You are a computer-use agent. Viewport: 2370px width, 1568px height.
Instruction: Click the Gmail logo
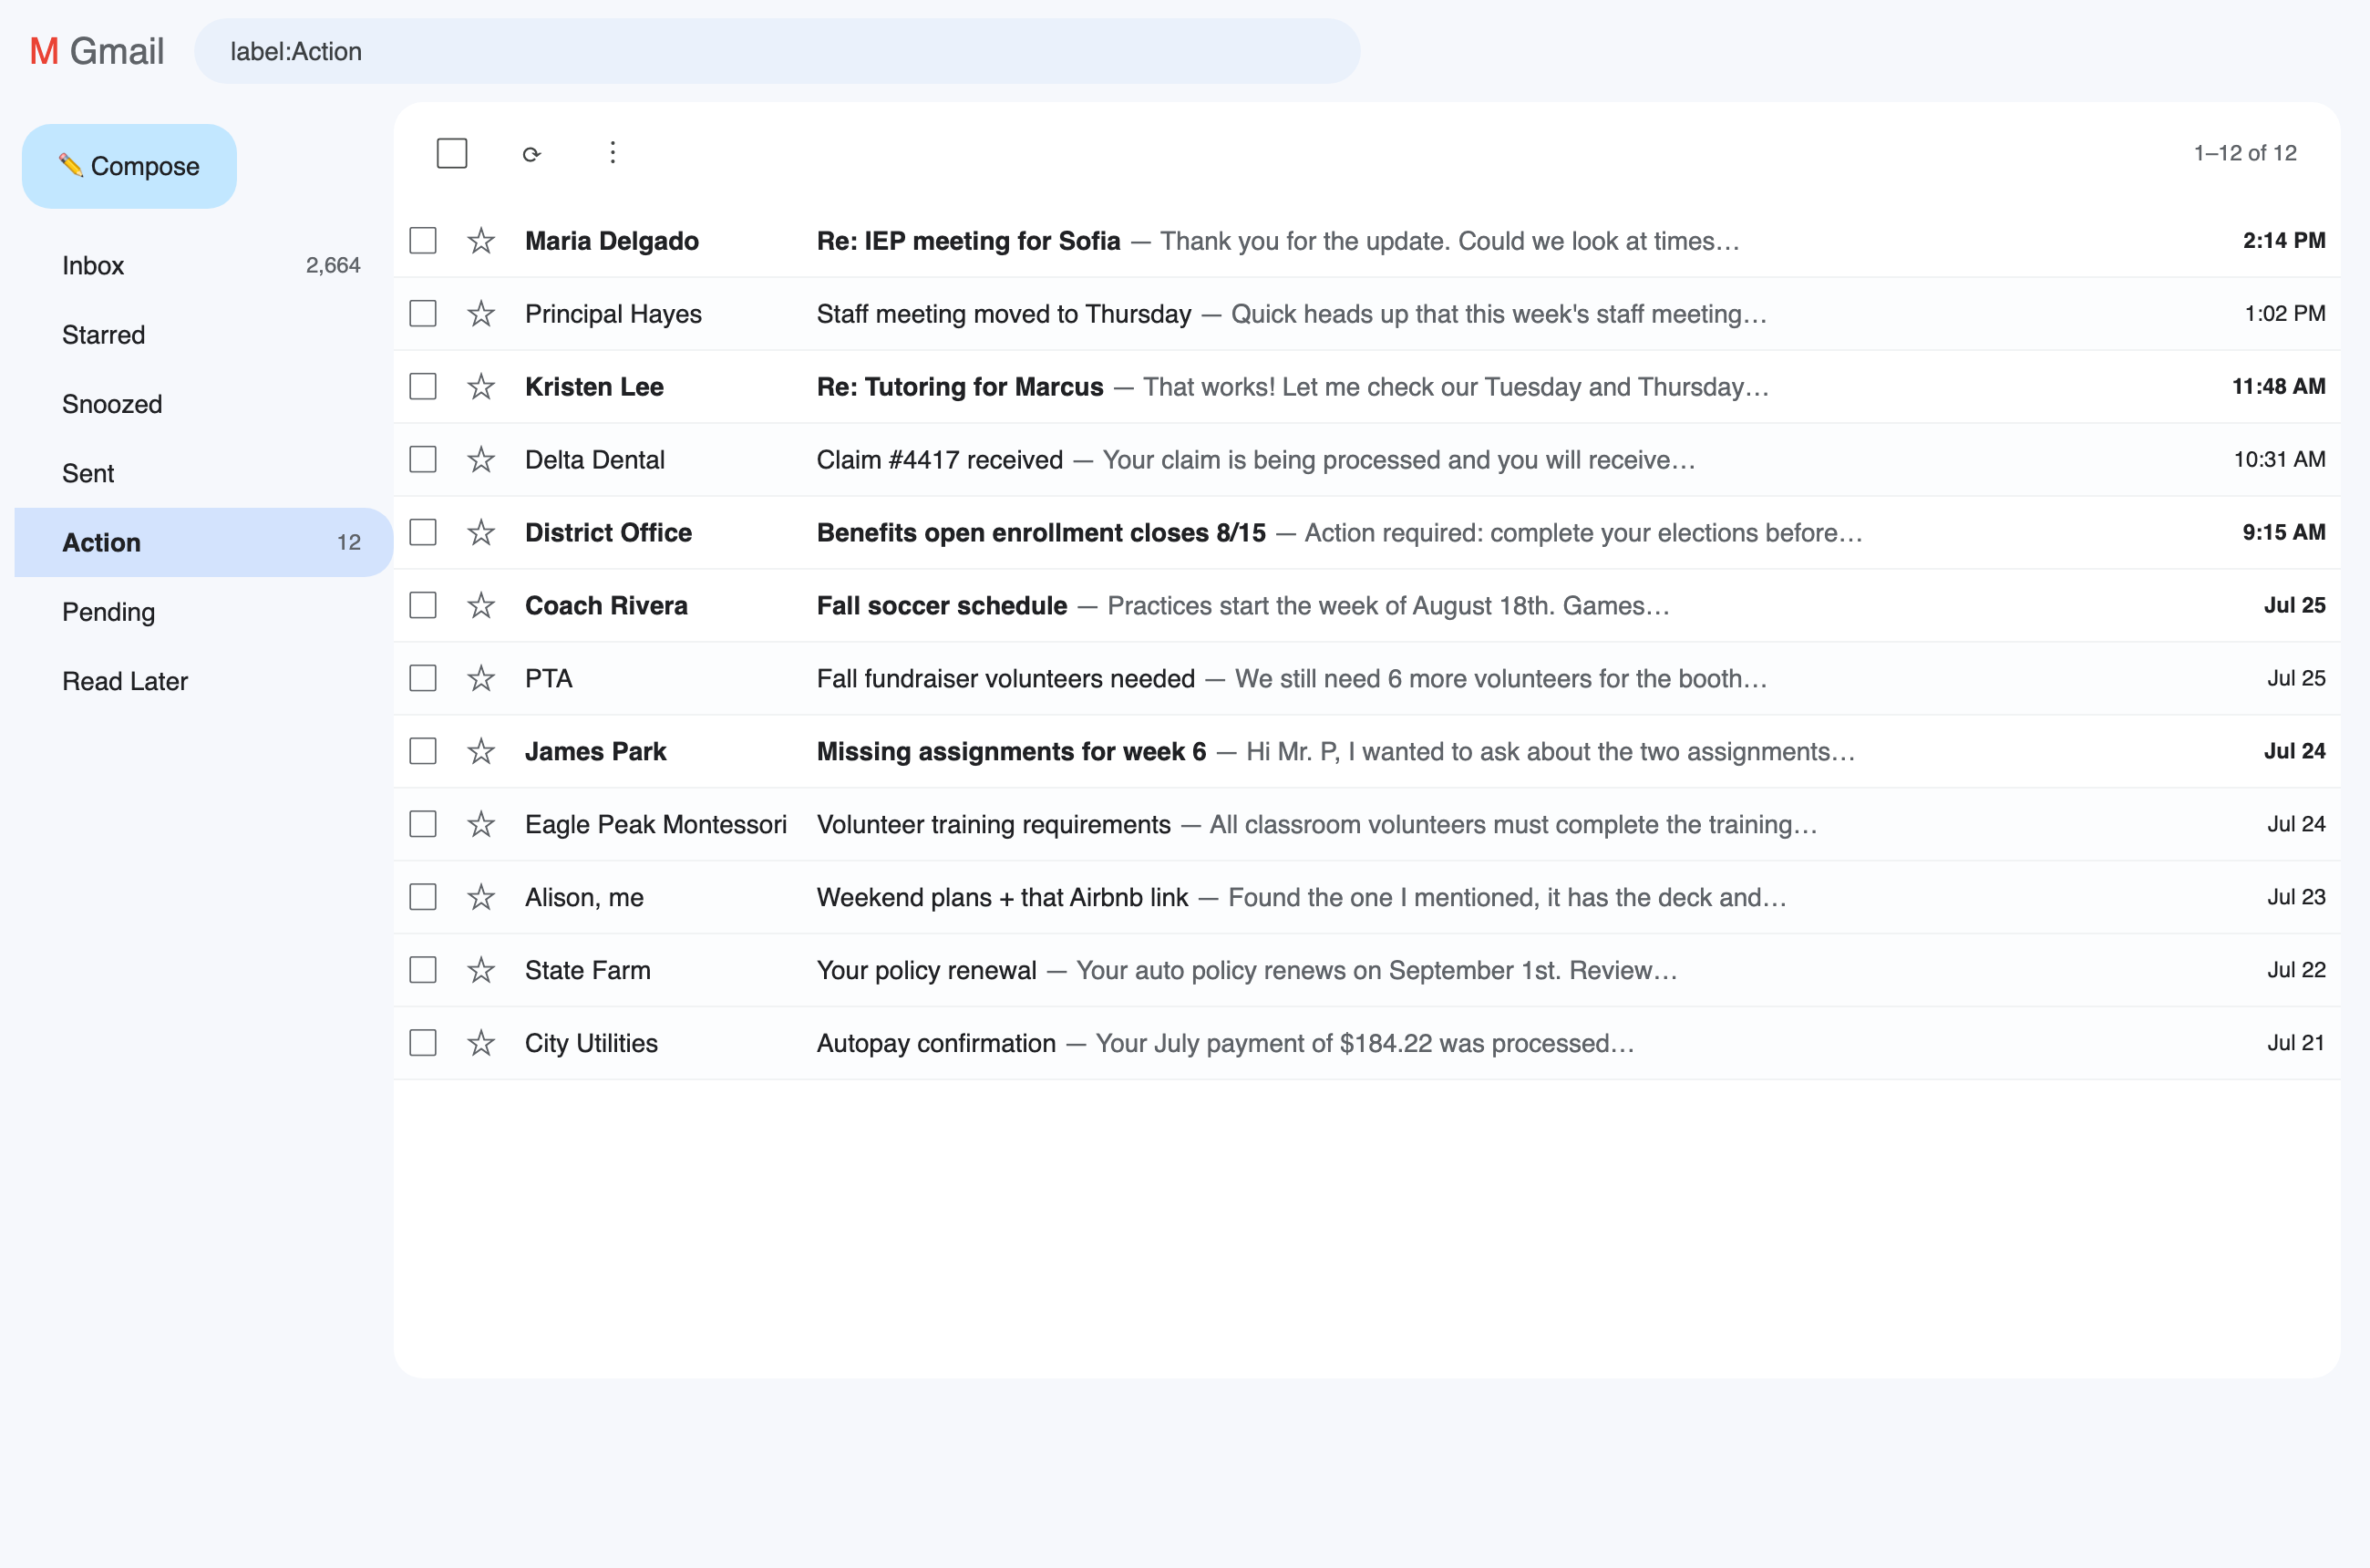coord(97,51)
